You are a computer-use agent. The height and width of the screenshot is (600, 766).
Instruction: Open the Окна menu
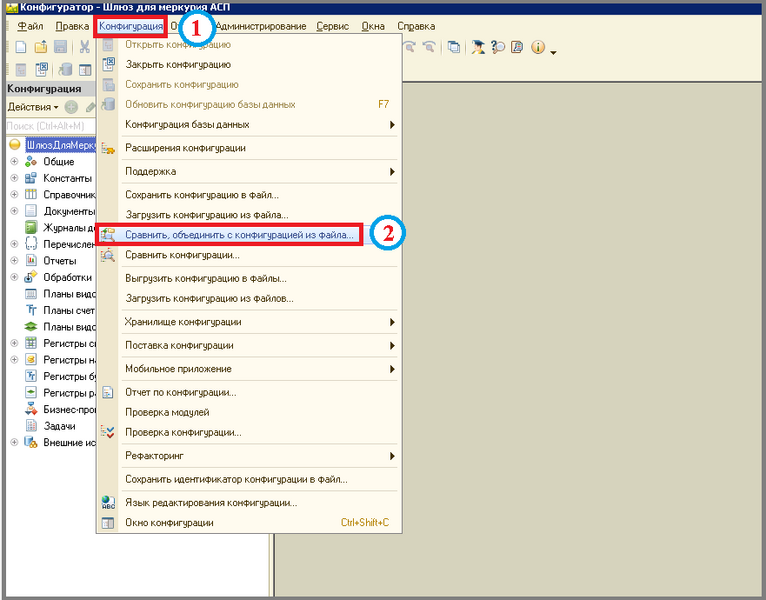point(373,26)
